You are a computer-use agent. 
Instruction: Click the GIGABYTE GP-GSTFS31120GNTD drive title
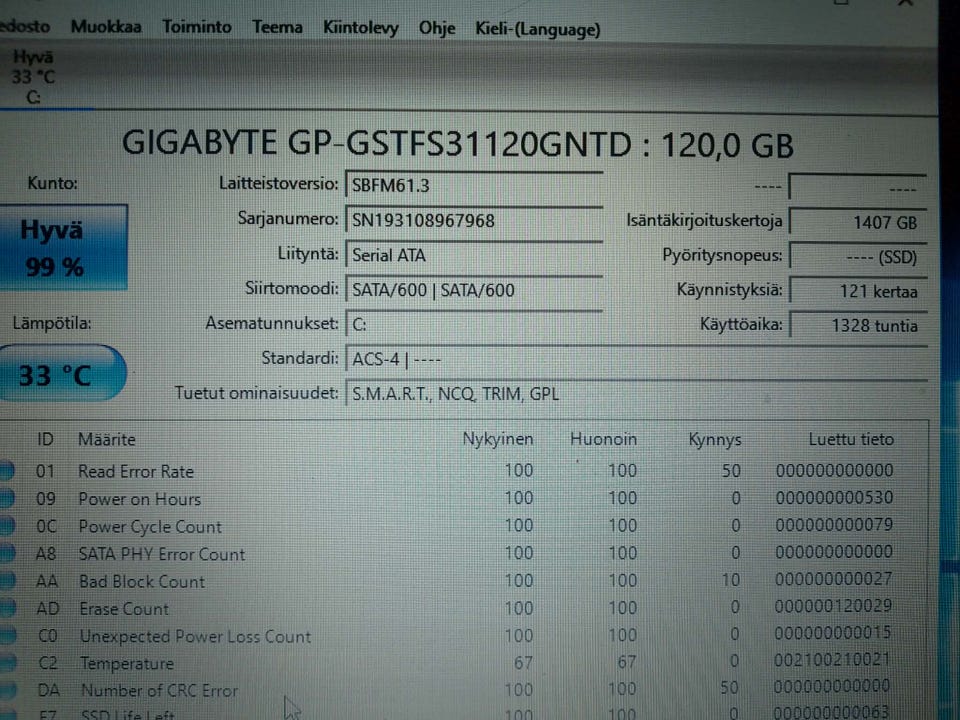click(457, 144)
